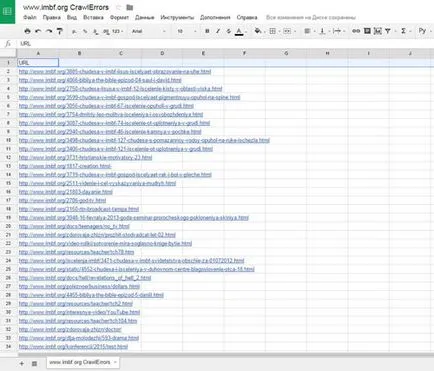
Task: Select cell A1 containing URL
Action: click(38, 62)
